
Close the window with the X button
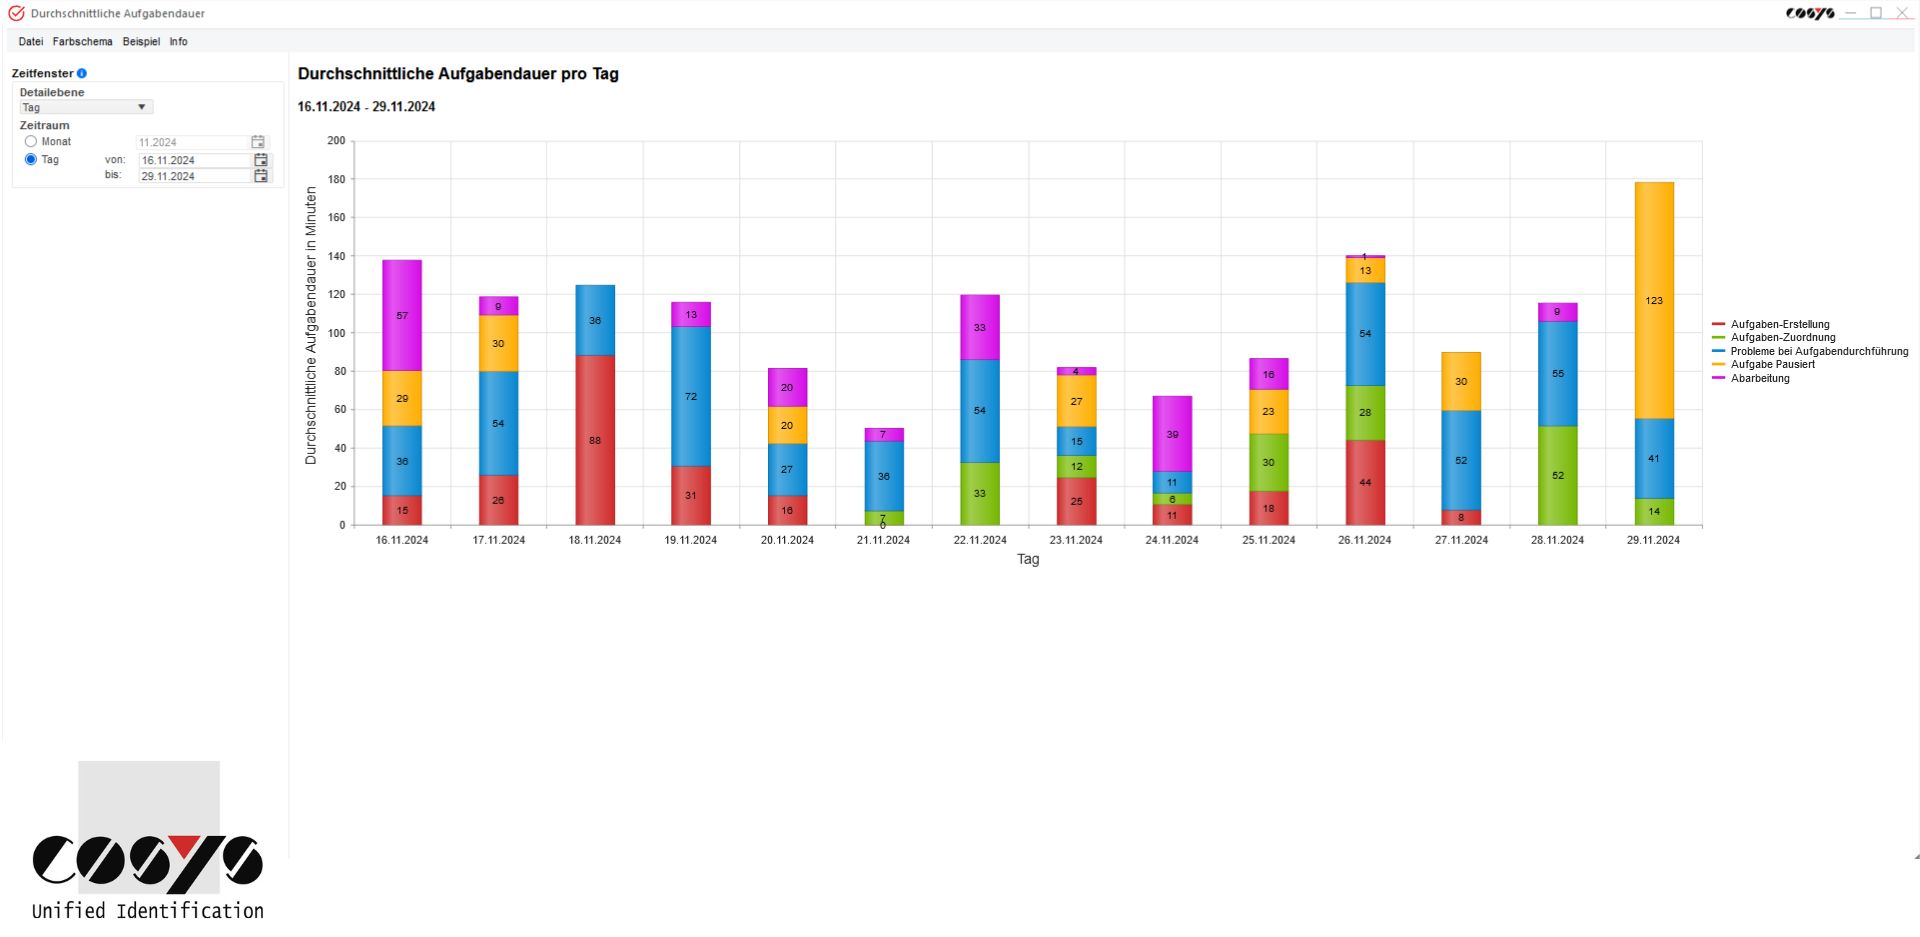pyautogui.click(x=1902, y=13)
